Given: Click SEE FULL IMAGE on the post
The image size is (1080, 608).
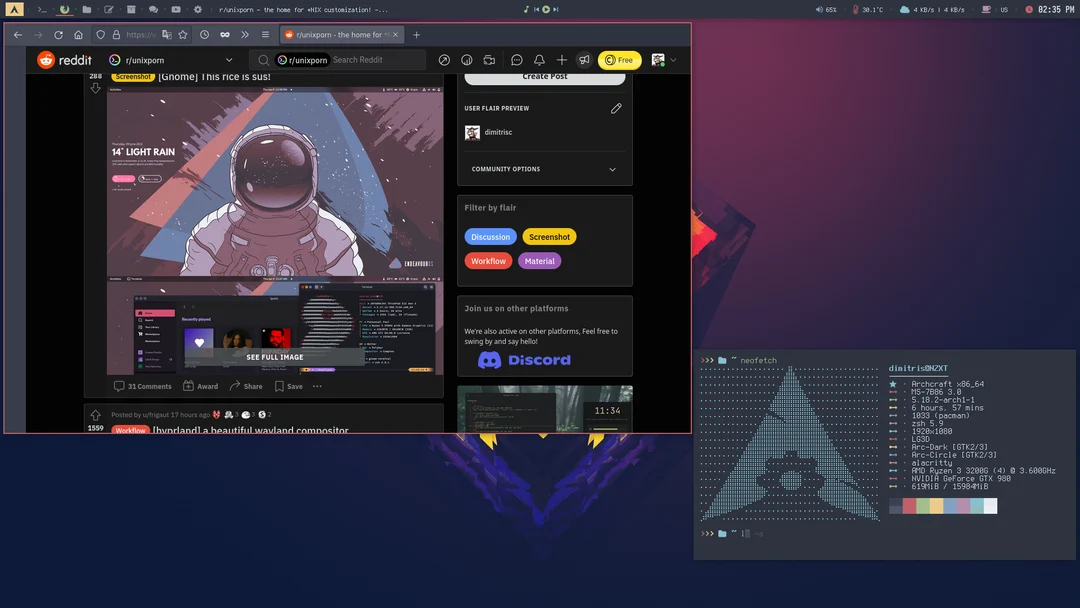Looking at the screenshot, I should pyautogui.click(x=274, y=356).
